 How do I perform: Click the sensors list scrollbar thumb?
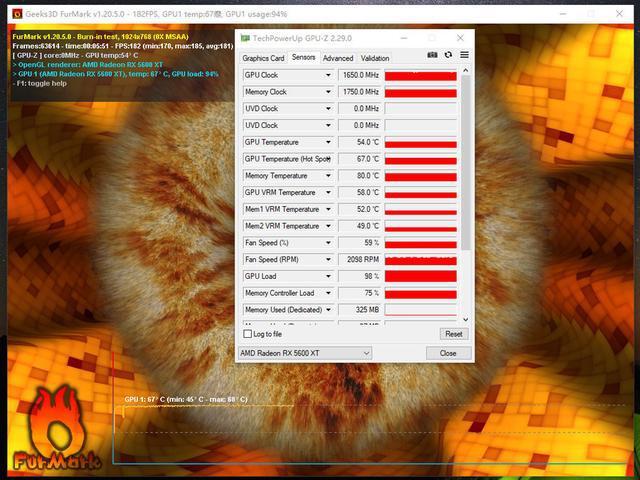(x=466, y=162)
